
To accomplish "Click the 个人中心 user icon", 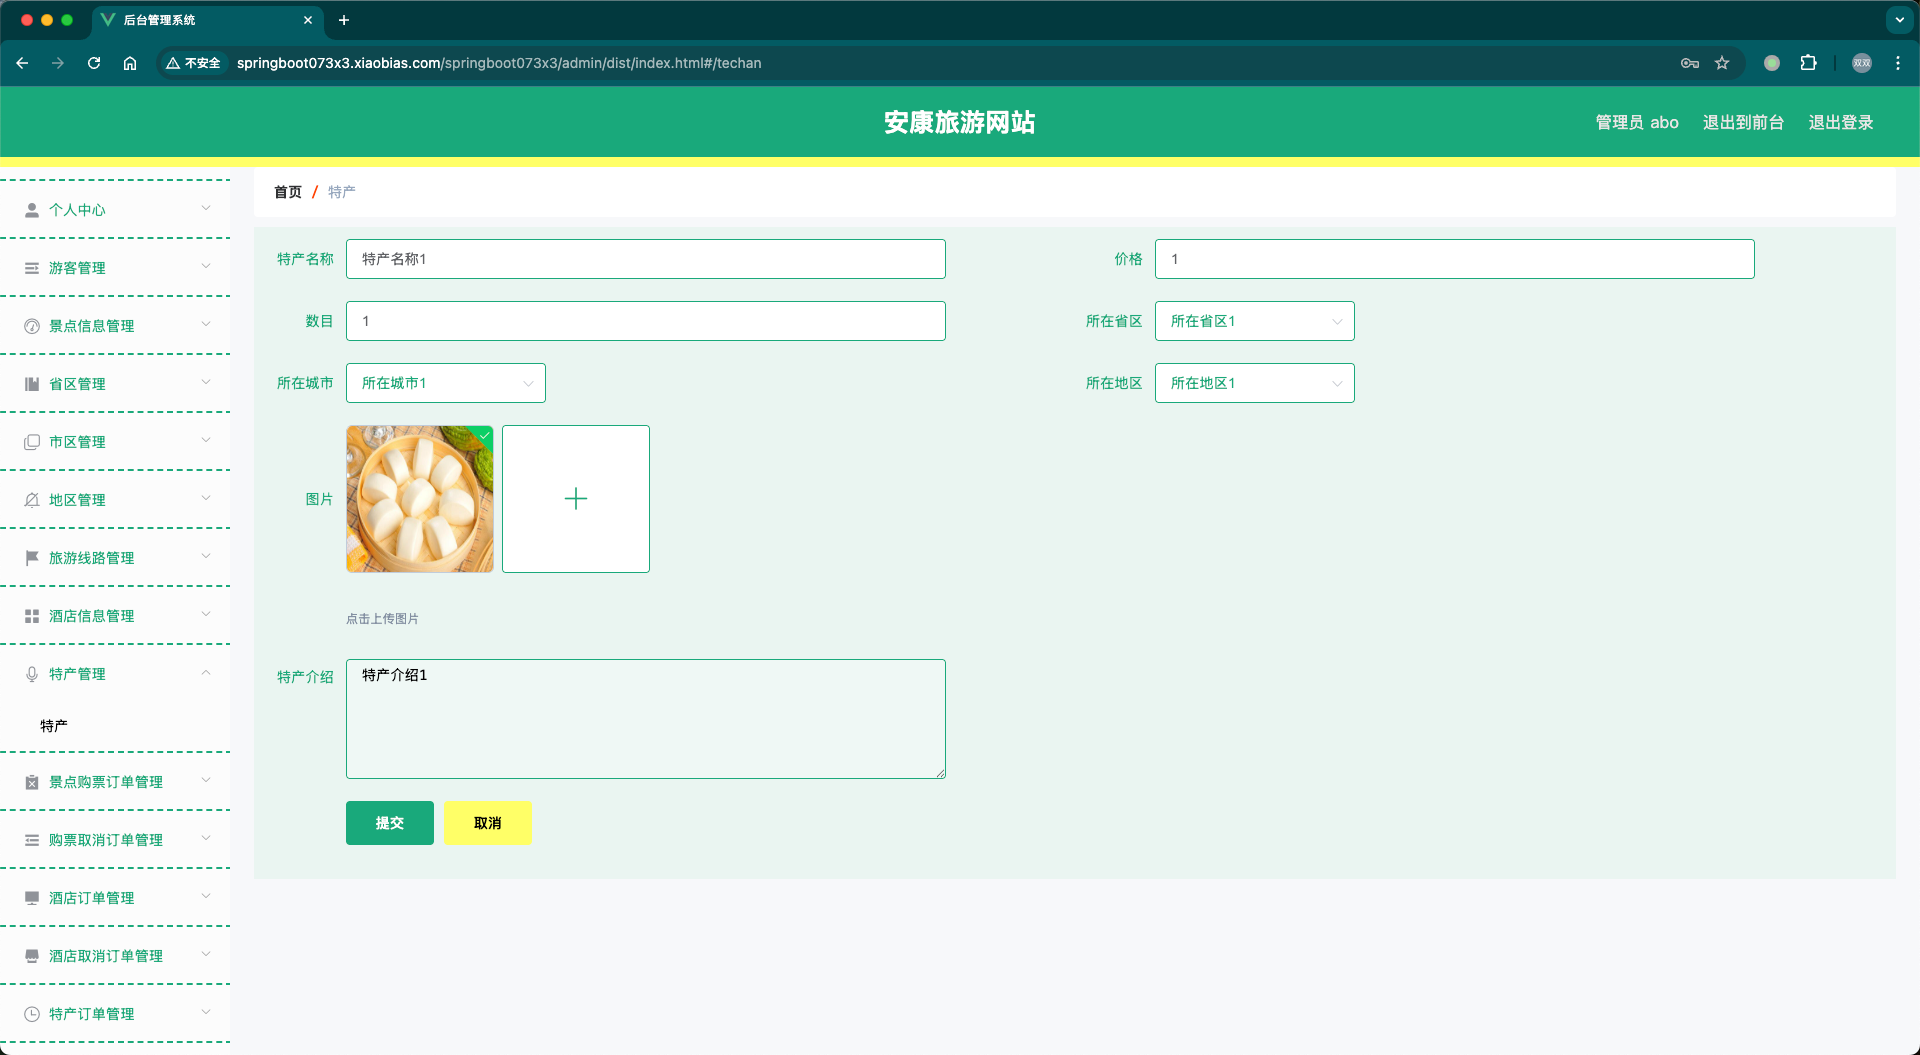I will click(32, 210).
